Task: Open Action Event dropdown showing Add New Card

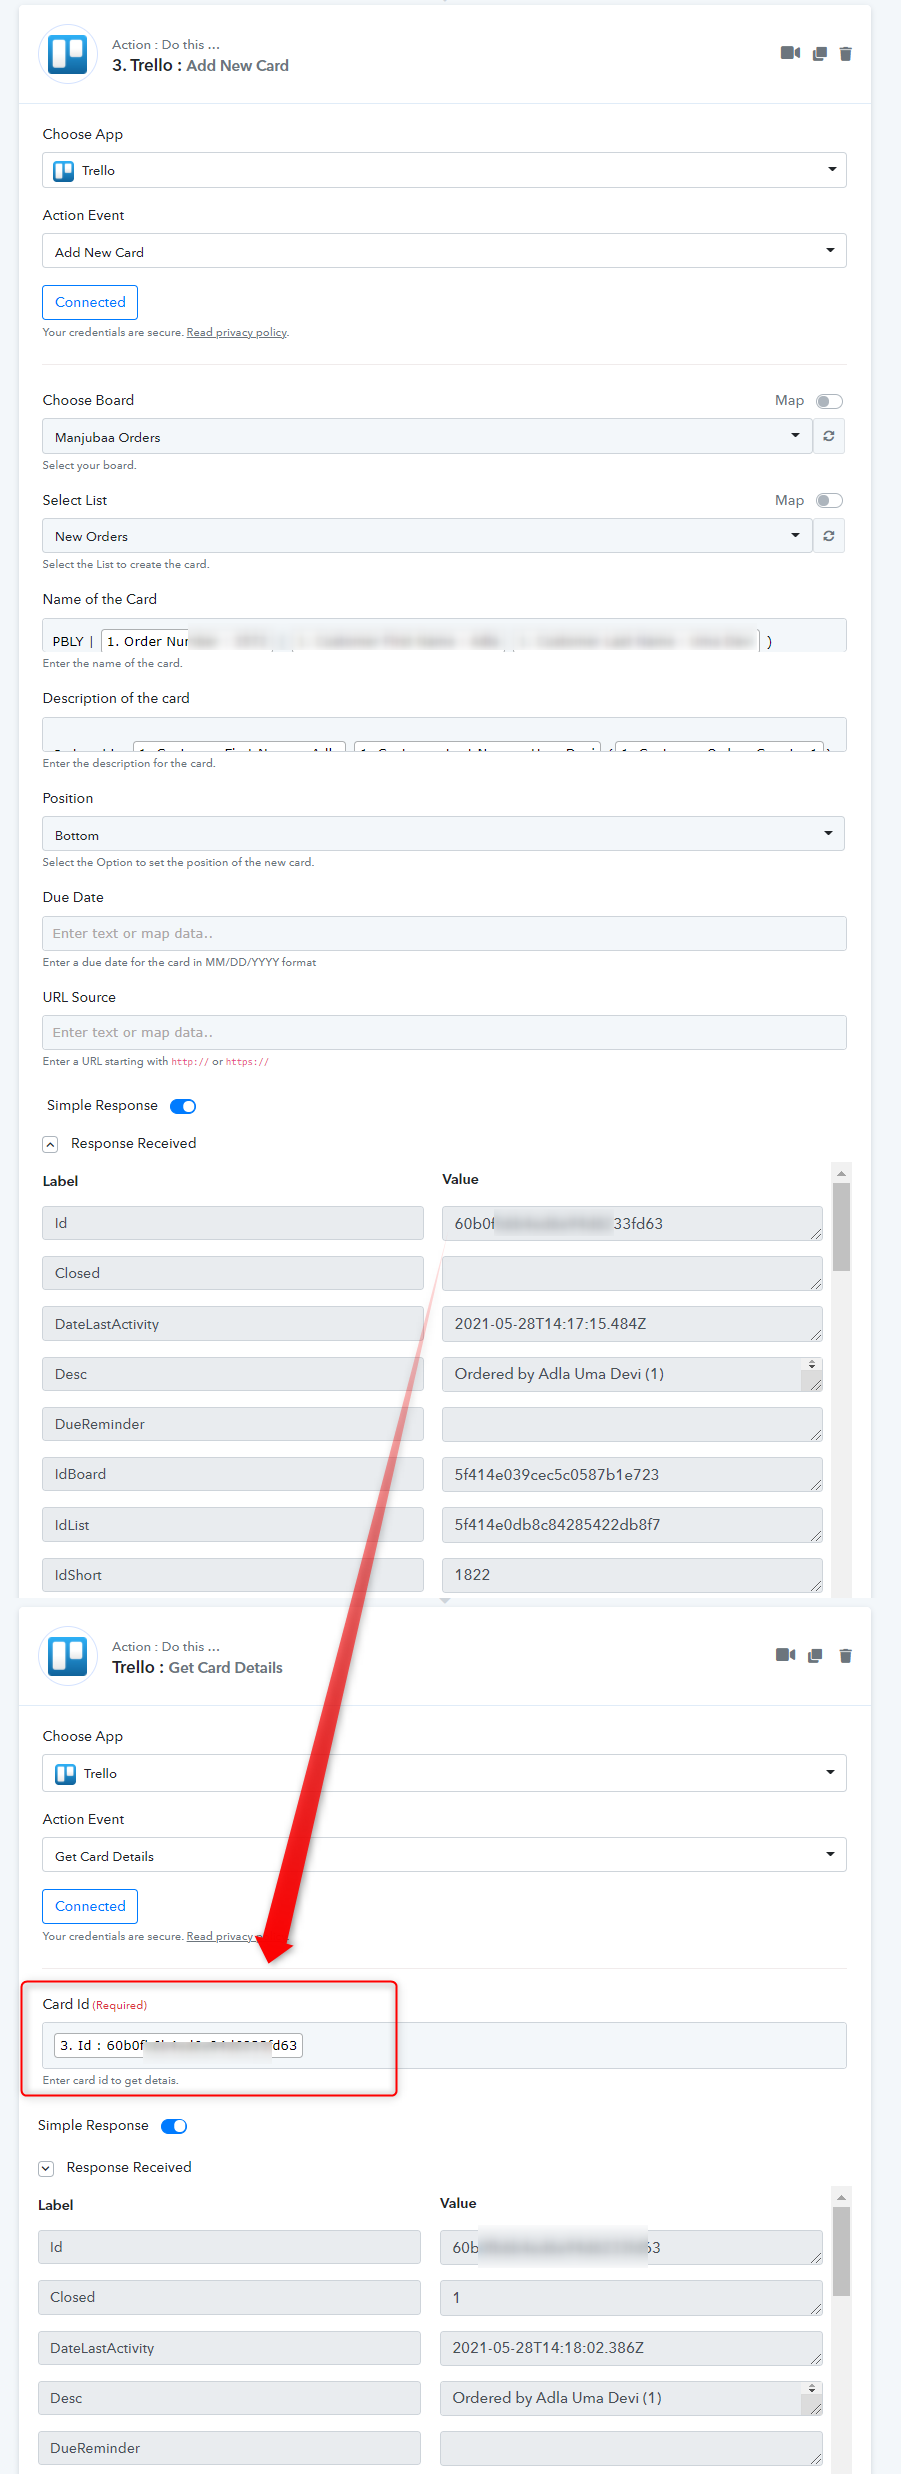Action: click(x=444, y=251)
